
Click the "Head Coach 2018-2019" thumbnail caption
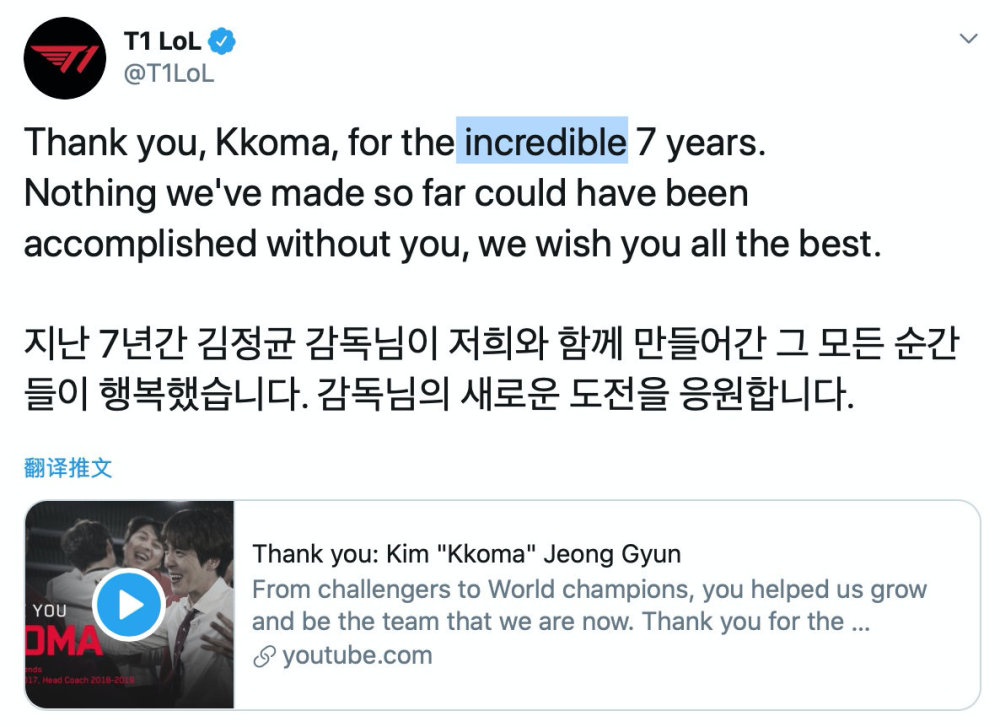click(x=85, y=682)
